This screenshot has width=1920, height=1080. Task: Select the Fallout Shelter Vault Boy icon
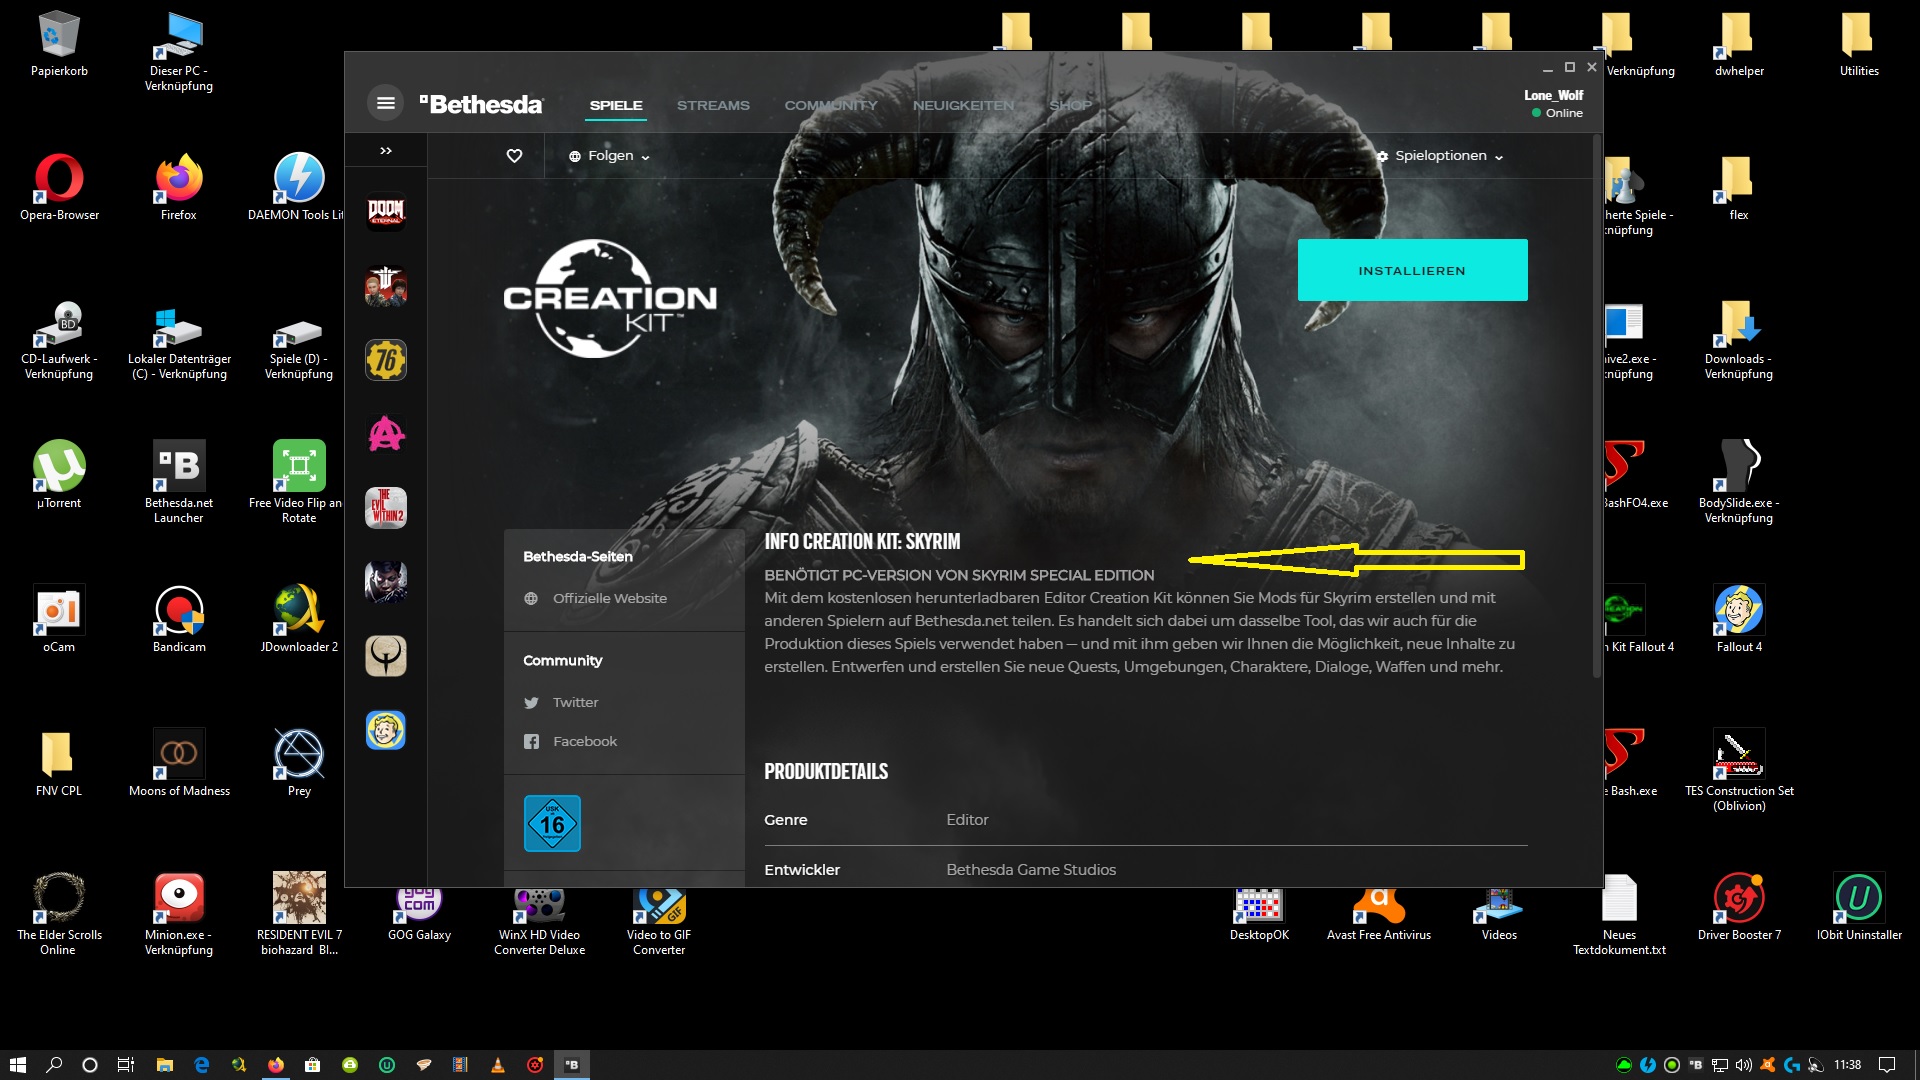click(x=386, y=730)
